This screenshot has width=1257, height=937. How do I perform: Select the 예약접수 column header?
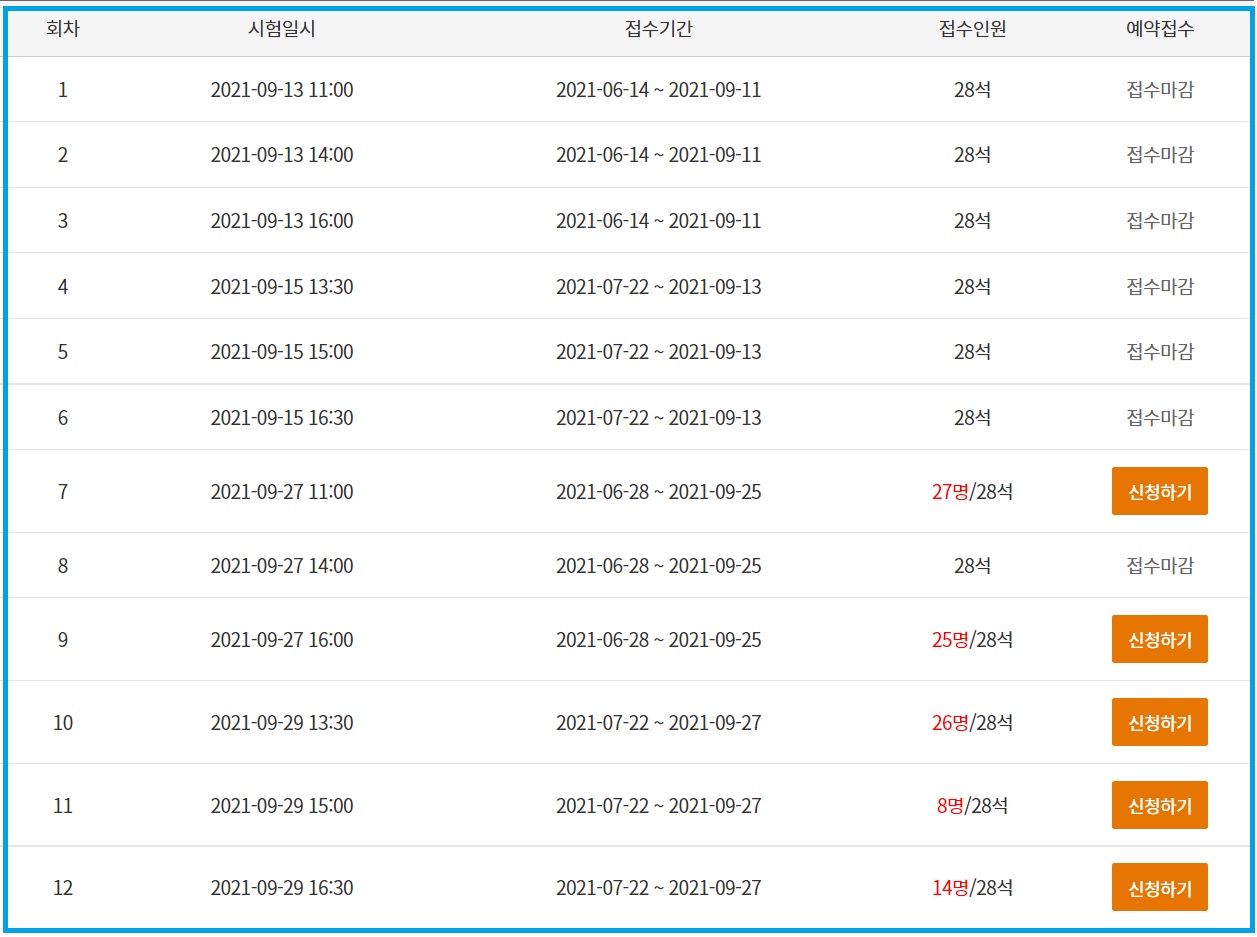1159,29
